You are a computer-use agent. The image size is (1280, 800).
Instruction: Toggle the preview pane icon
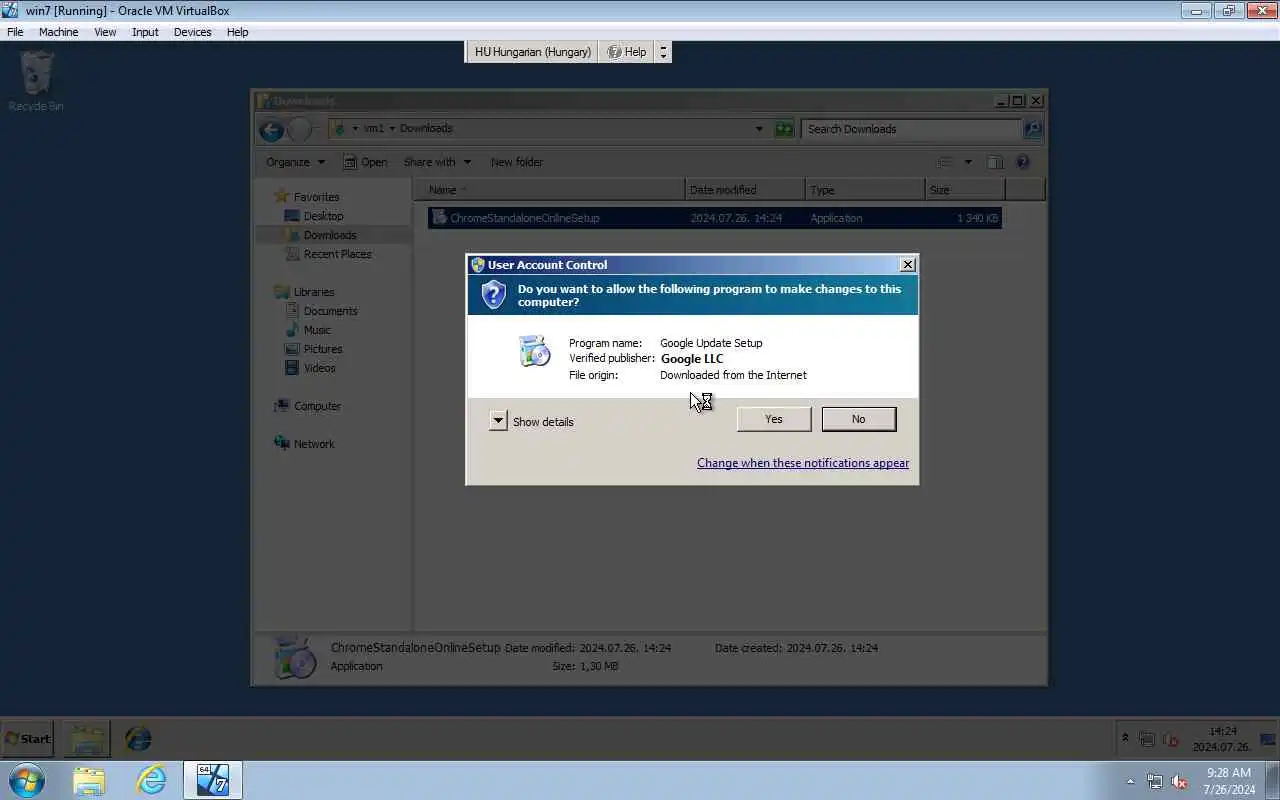tap(995, 162)
